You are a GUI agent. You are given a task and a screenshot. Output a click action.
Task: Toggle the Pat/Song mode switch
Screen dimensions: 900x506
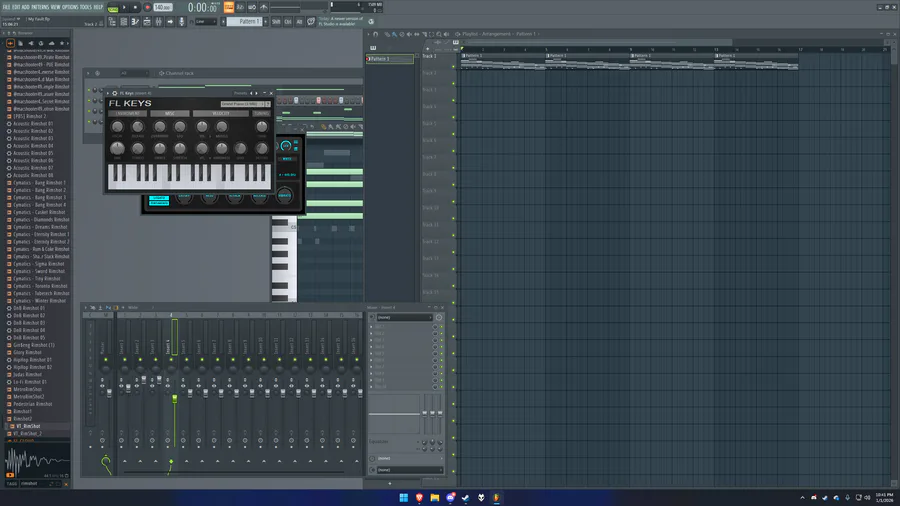click(x=113, y=8)
